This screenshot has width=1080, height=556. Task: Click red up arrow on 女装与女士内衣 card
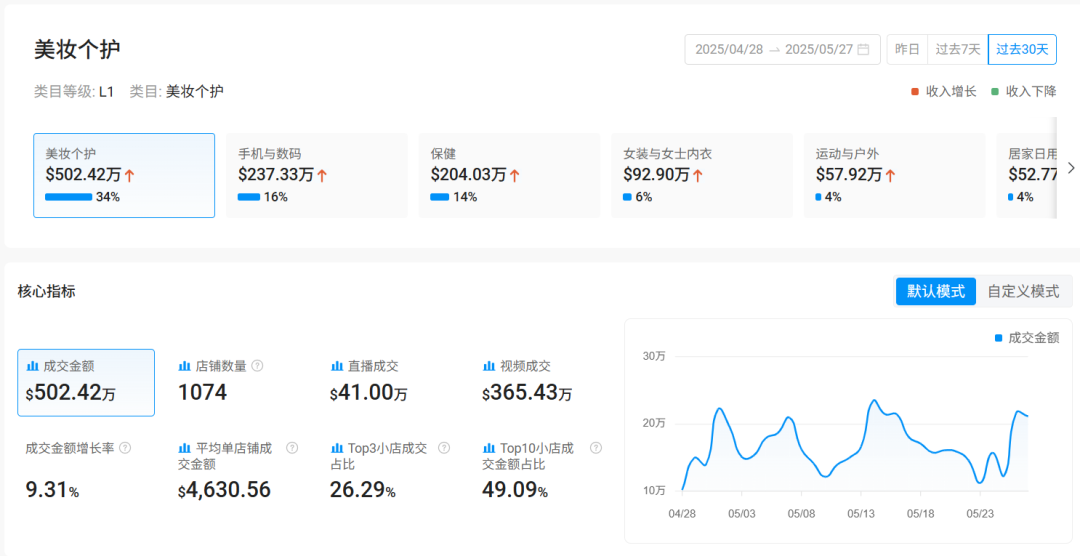[x=698, y=176]
